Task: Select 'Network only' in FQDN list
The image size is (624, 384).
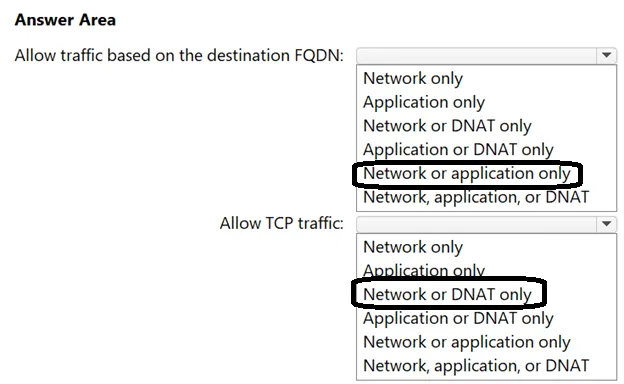Action: tap(413, 78)
